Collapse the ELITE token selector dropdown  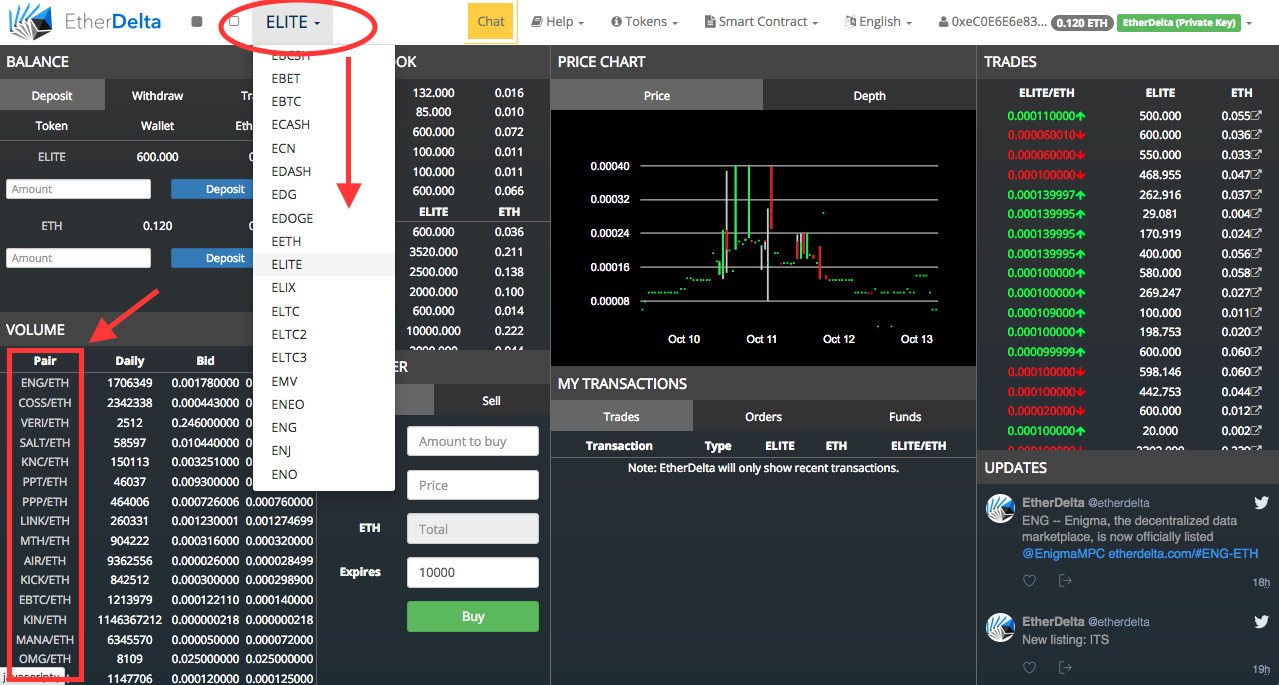[x=293, y=22]
